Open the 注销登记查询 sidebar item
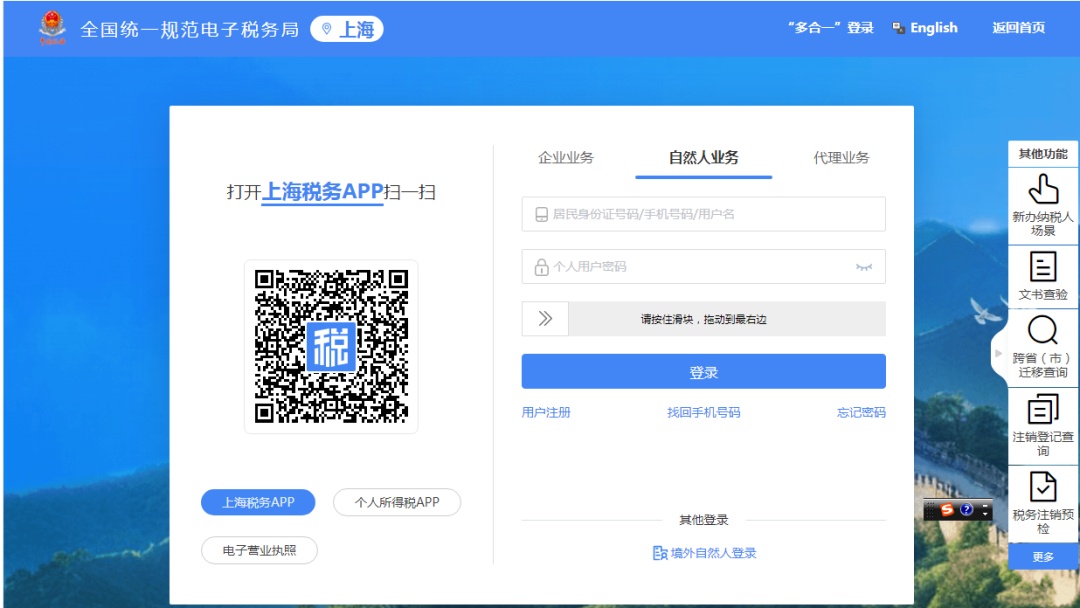This screenshot has width=1080, height=608. tap(1043, 426)
